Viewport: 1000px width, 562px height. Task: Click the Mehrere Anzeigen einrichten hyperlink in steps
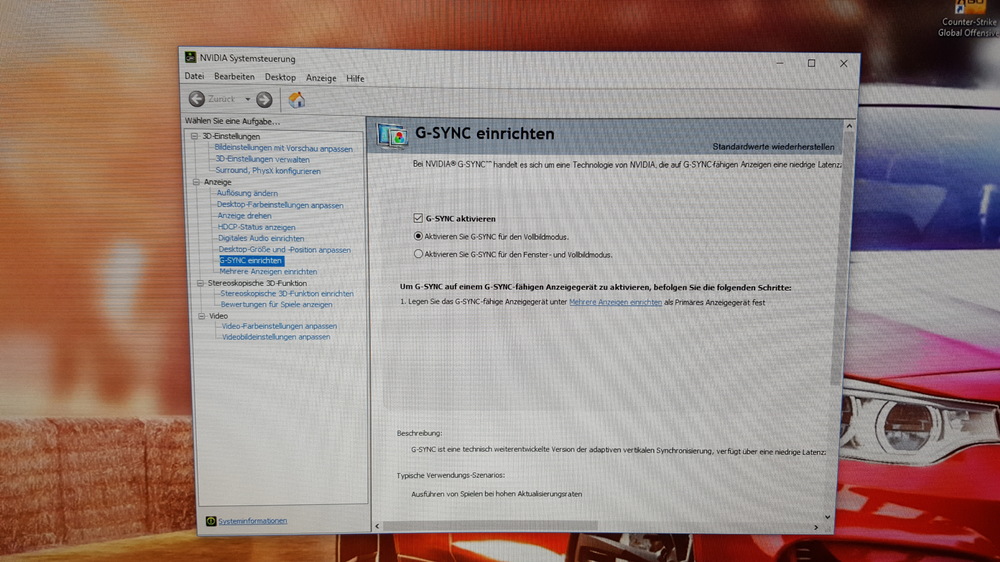pyautogui.click(x=615, y=301)
